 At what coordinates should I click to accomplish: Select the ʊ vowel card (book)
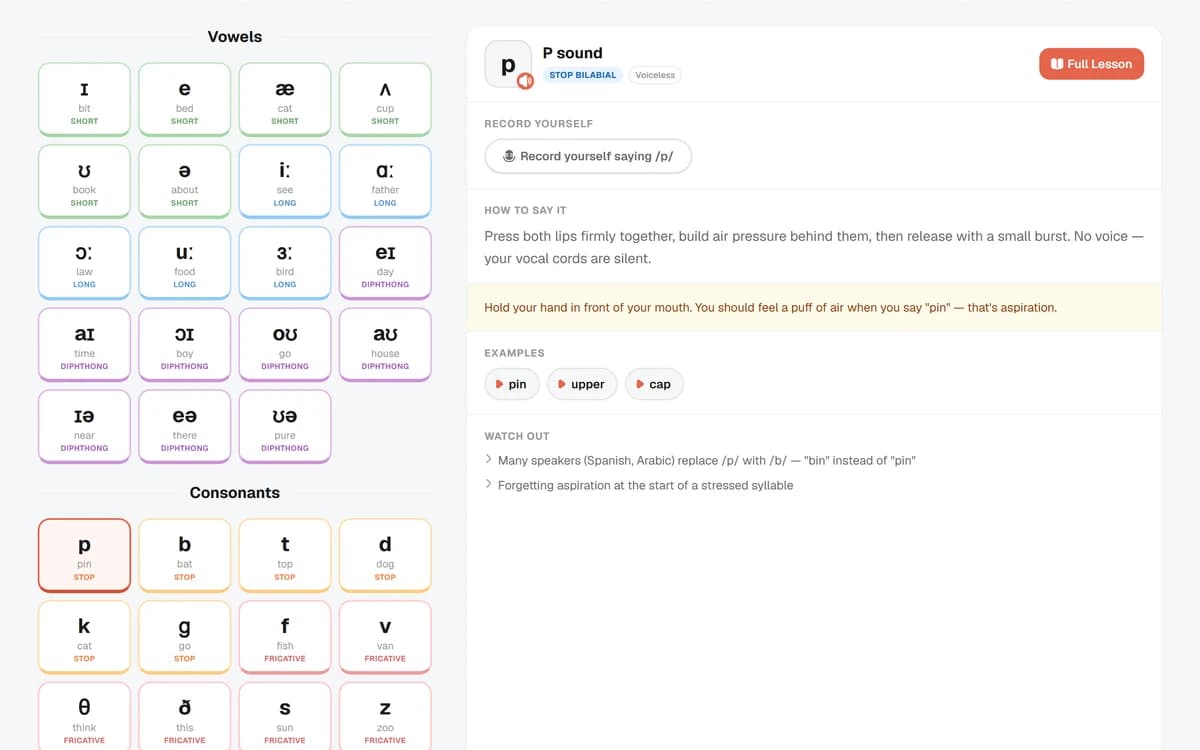click(x=84, y=181)
